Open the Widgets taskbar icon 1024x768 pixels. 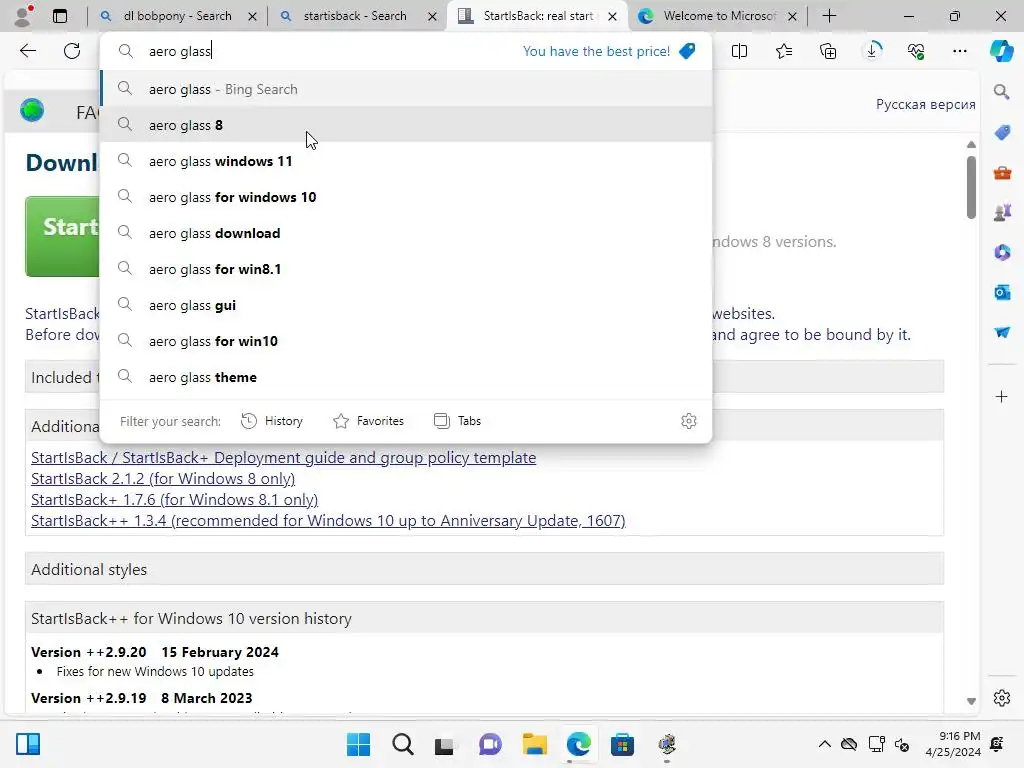pos(28,744)
